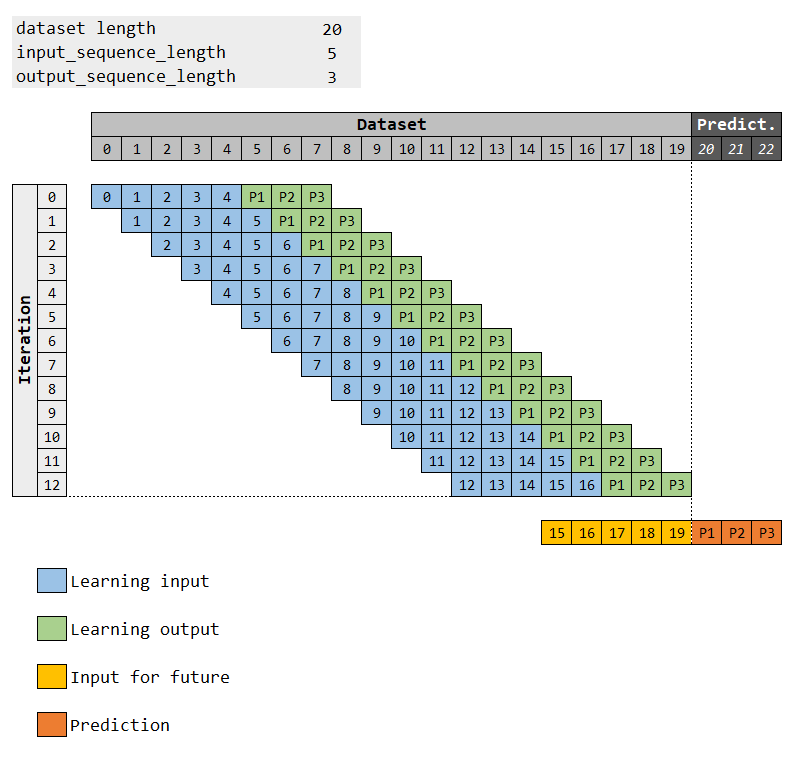
Task: Click dataset index cell 19 in header
Action: pos(676,149)
